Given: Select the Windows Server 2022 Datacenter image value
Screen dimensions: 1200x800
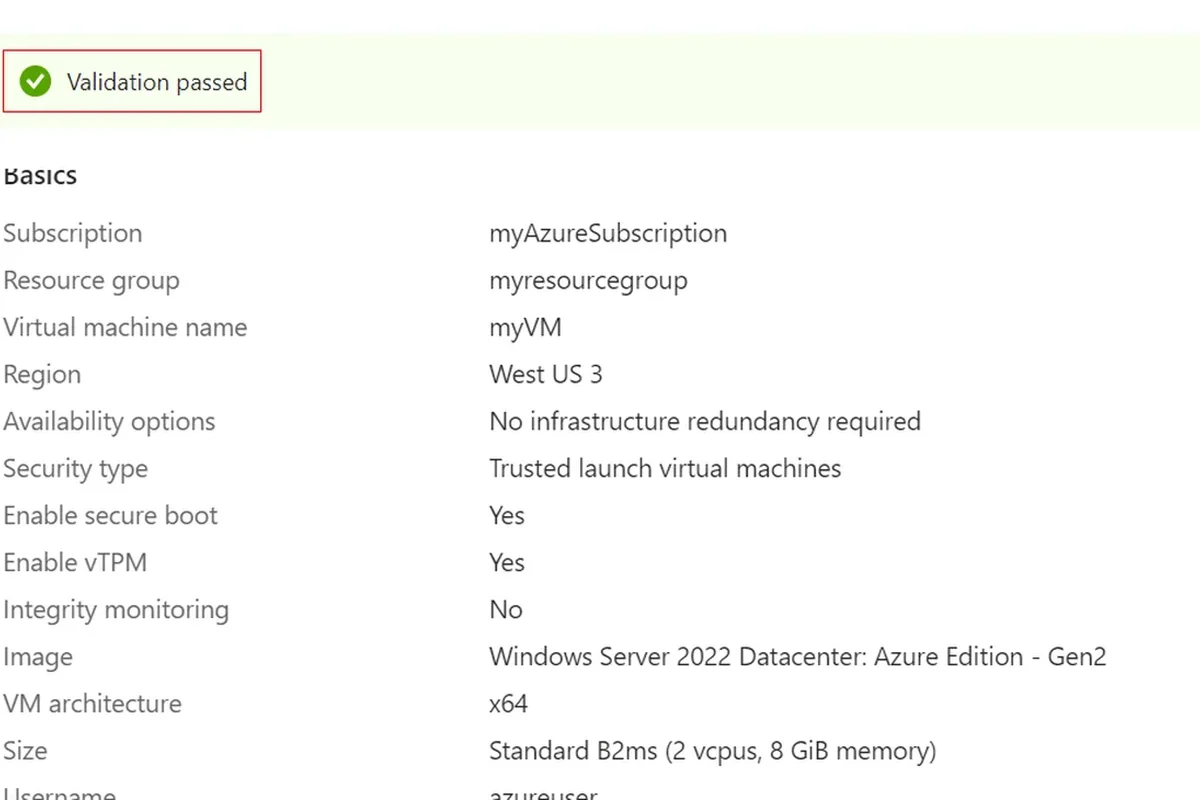Looking at the screenshot, I should point(798,657).
